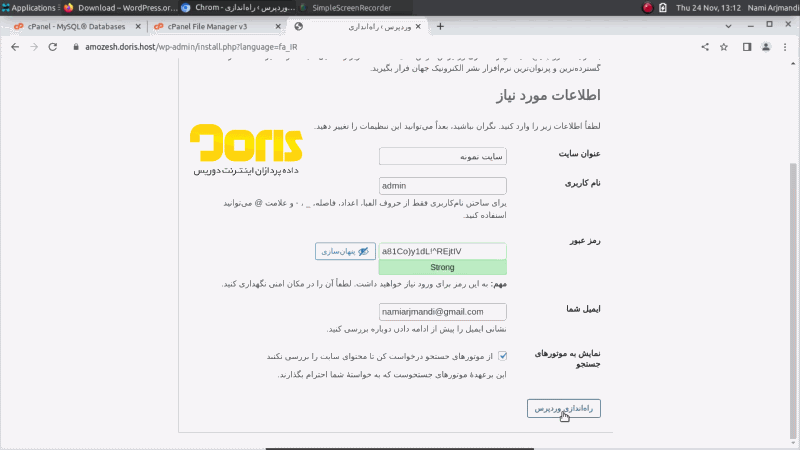Open Nami Arjmandi user menu

click(773, 8)
